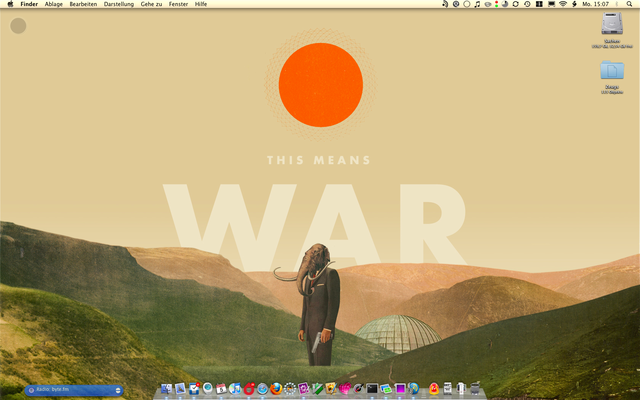The image size is (640, 400).
Task: Click the pie-chart menu bar icon
Action: click(505, 4)
